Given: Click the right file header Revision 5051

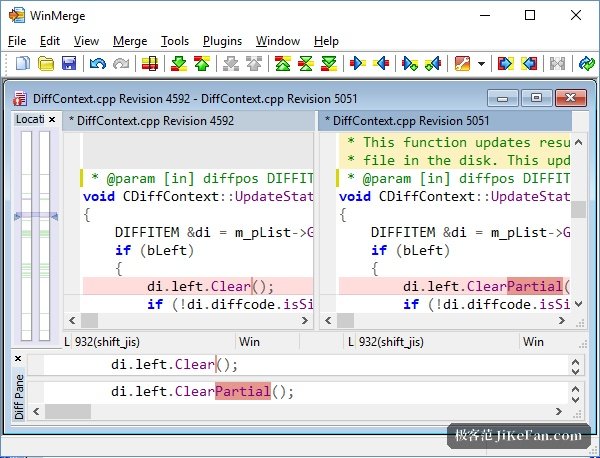Looking at the screenshot, I should click(445, 121).
